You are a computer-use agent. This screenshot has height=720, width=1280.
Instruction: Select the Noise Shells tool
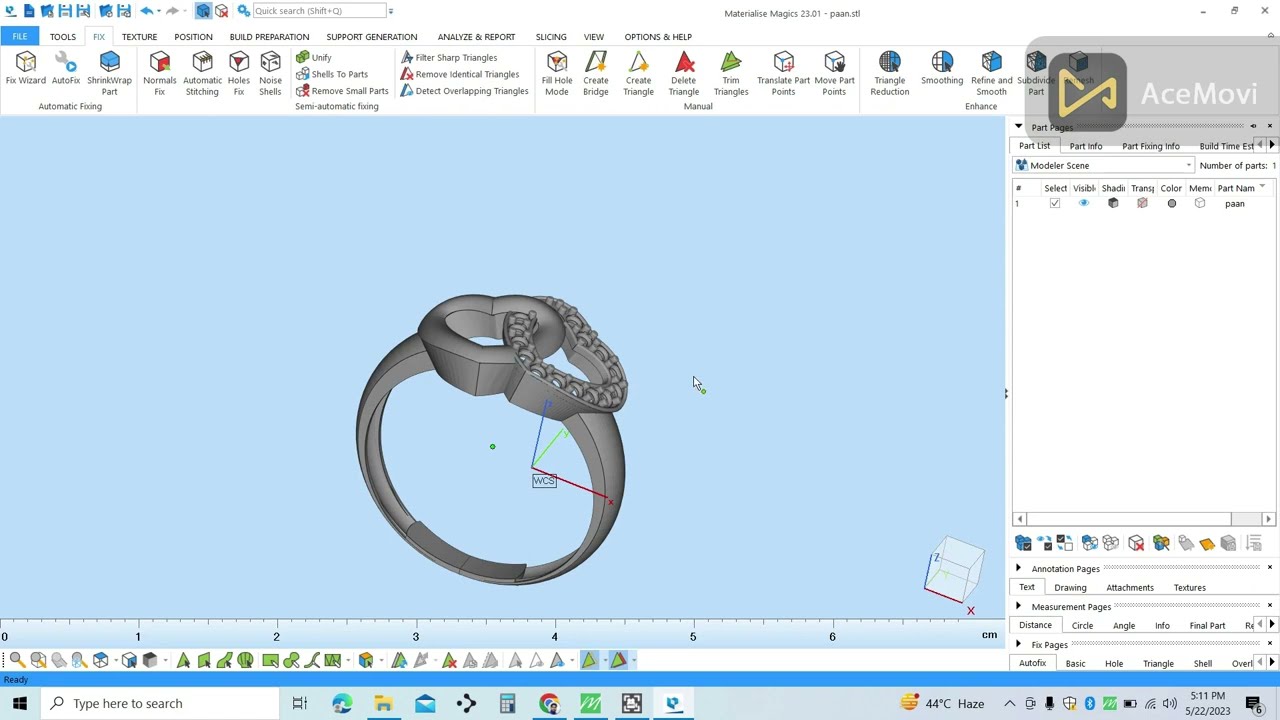point(270,74)
